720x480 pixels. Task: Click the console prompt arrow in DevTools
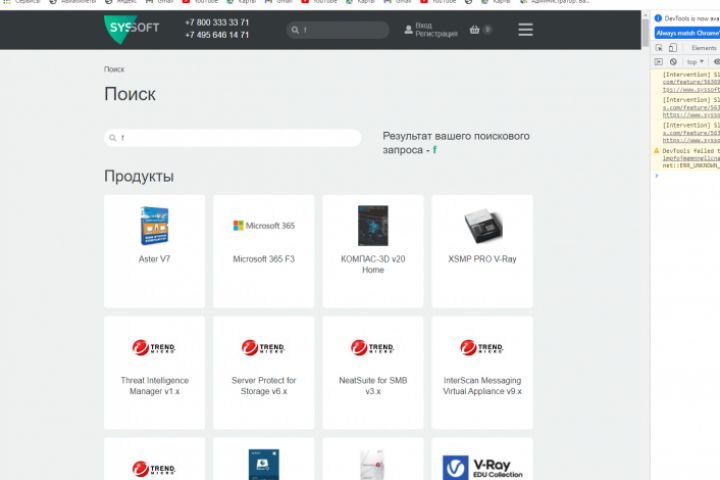[x=657, y=175]
